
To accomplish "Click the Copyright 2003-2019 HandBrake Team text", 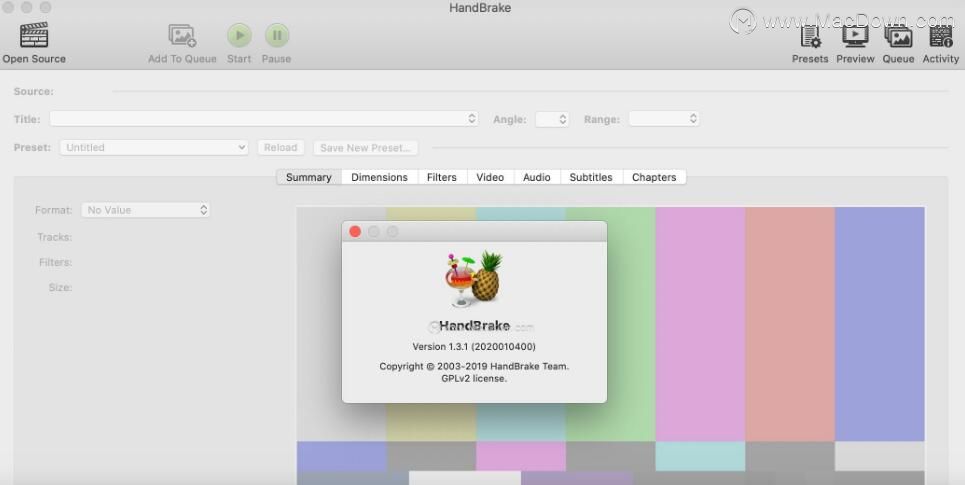I will [x=474, y=366].
